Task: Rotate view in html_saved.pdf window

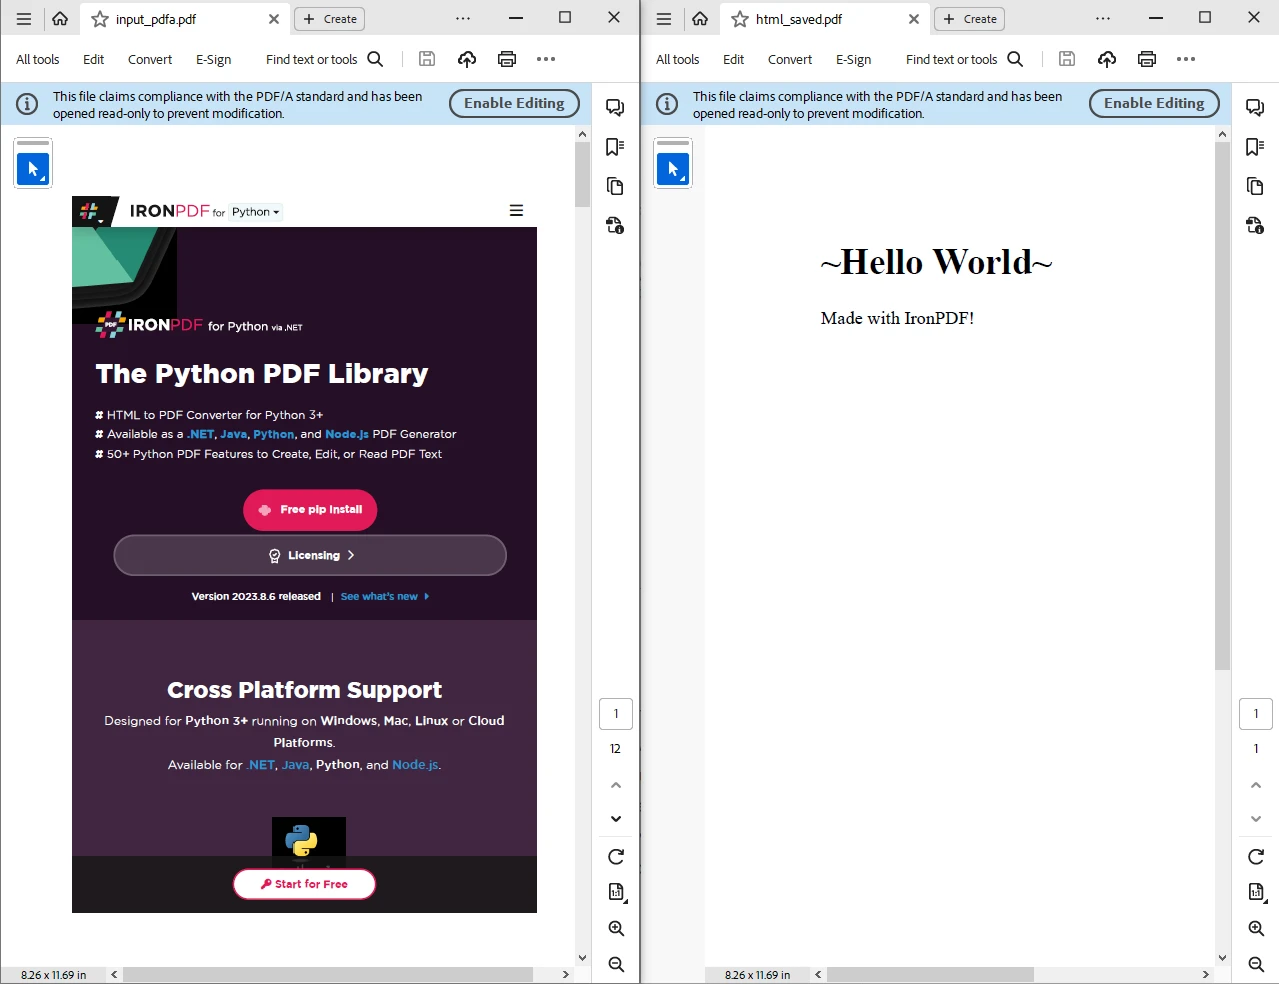Action: [1256, 856]
